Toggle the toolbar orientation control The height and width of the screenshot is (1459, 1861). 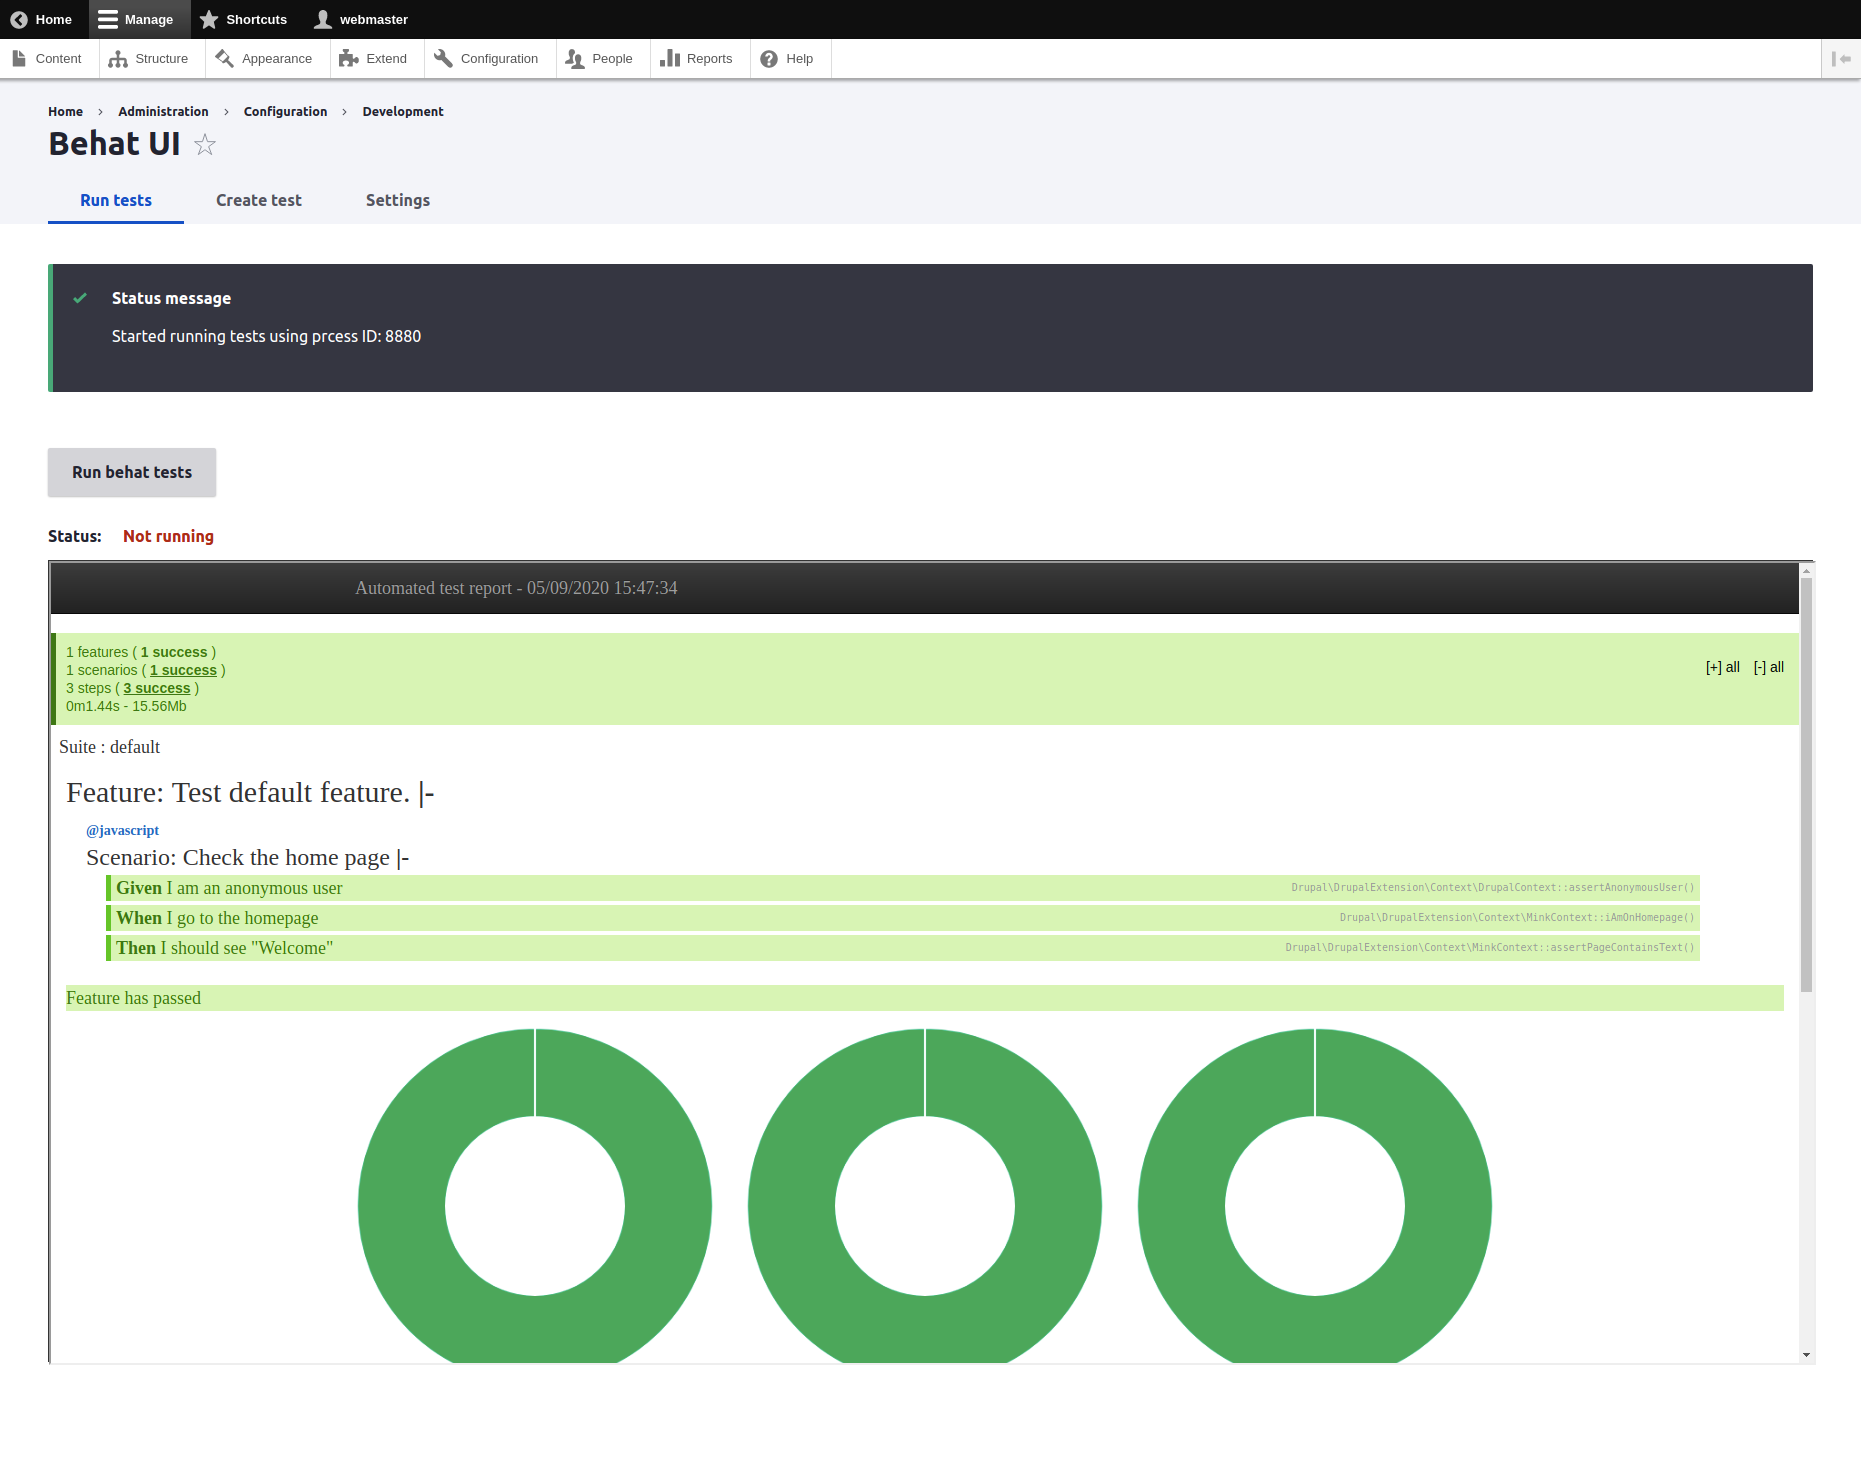(x=1842, y=58)
